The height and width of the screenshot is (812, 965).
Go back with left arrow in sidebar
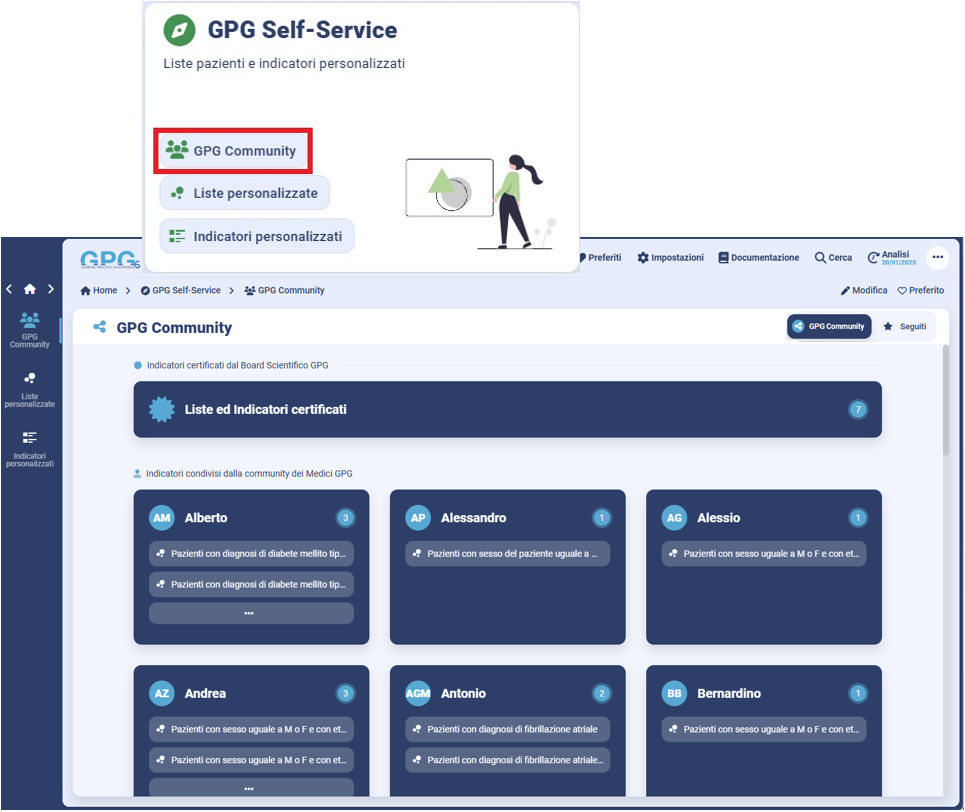tap(10, 289)
